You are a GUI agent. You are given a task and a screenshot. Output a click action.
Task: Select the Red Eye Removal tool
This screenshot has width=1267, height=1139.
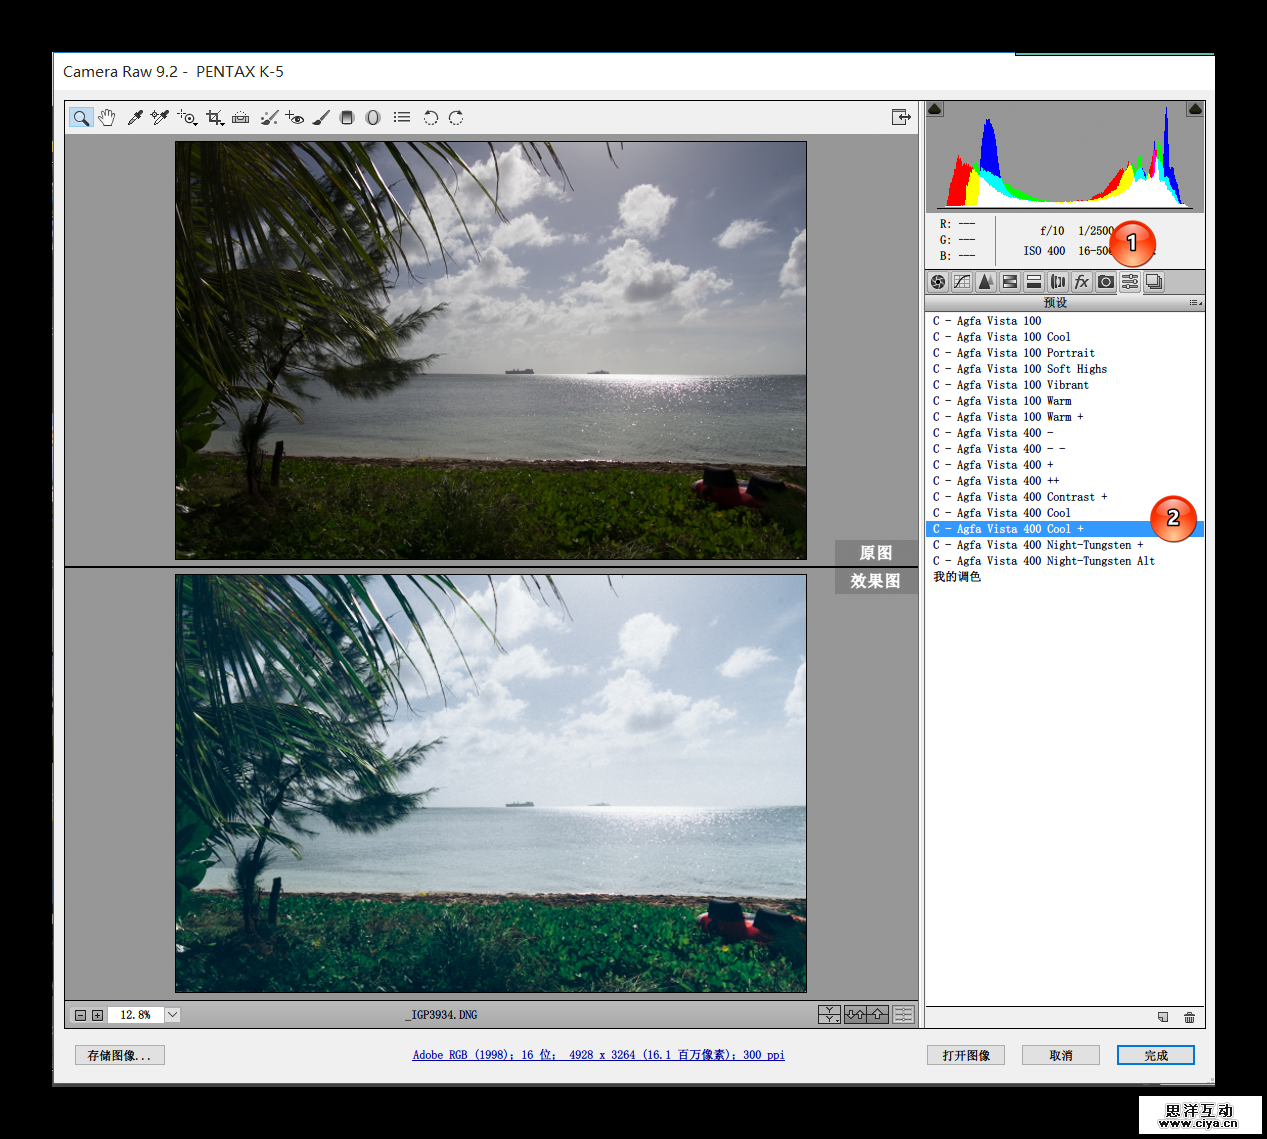pos(294,118)
